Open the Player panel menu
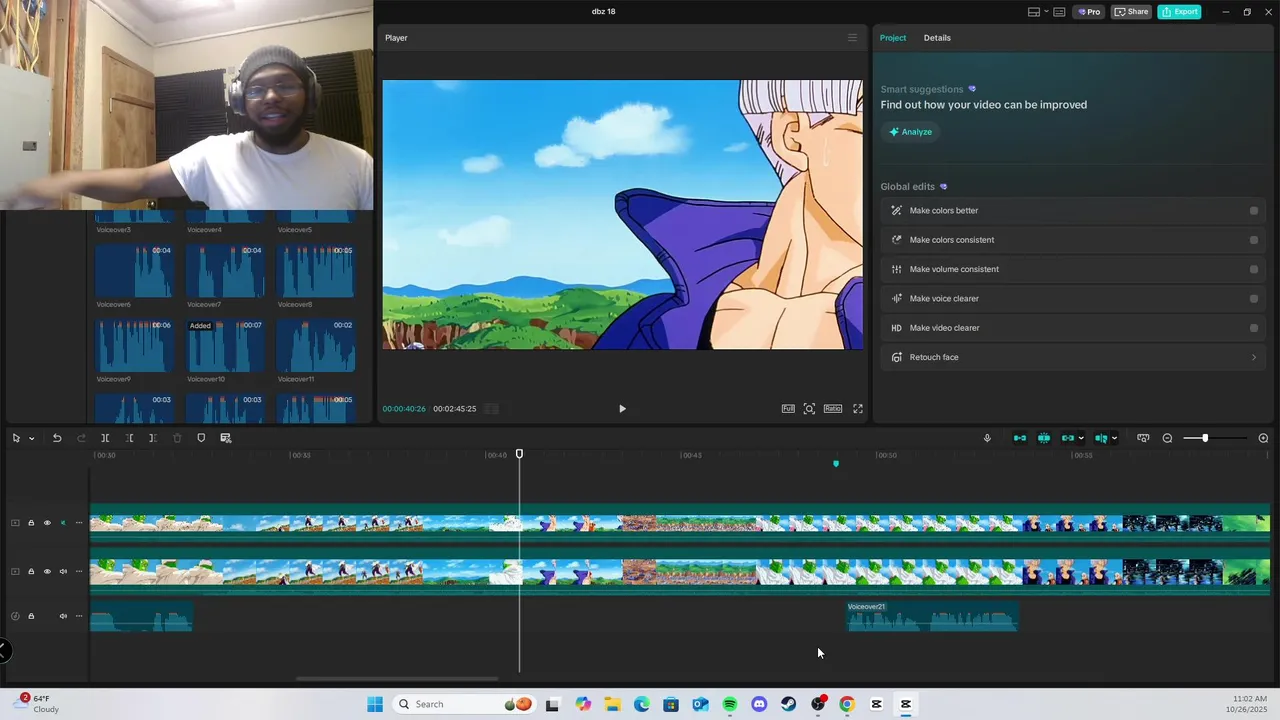 click(852, 38)
